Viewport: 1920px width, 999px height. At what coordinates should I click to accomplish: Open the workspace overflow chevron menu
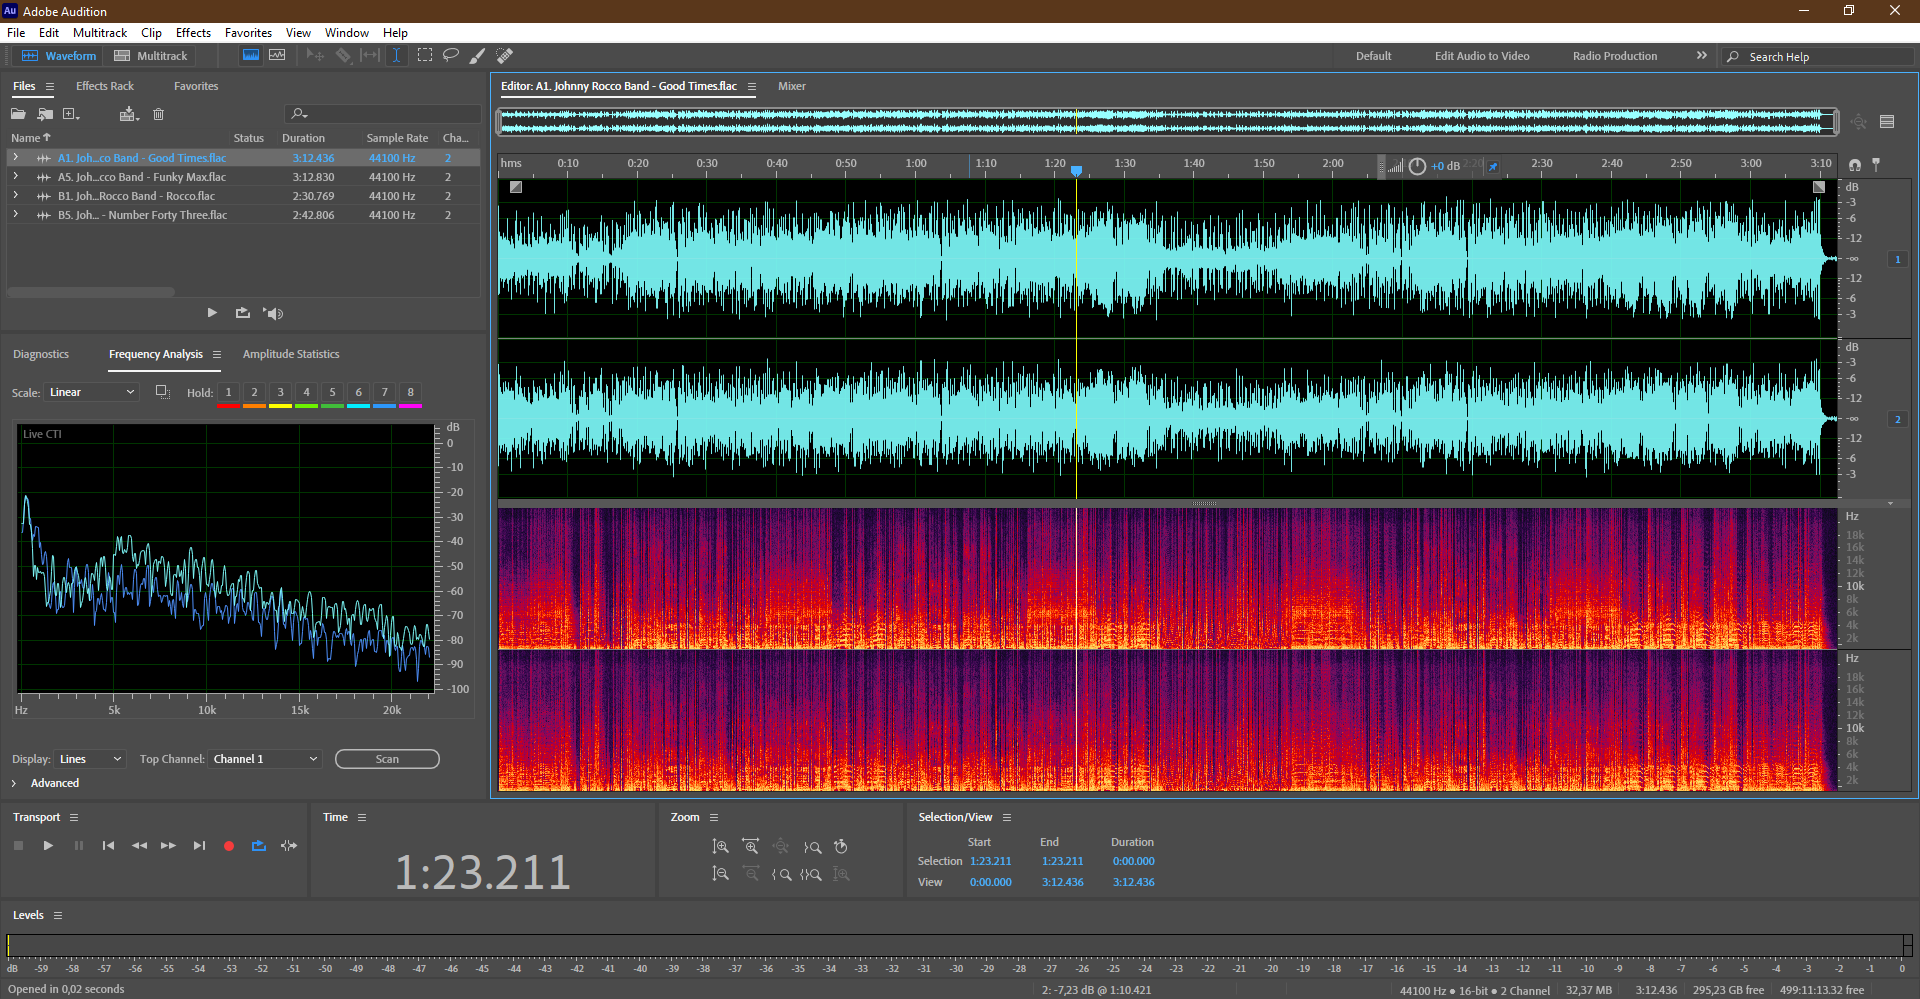(1702, 56)
